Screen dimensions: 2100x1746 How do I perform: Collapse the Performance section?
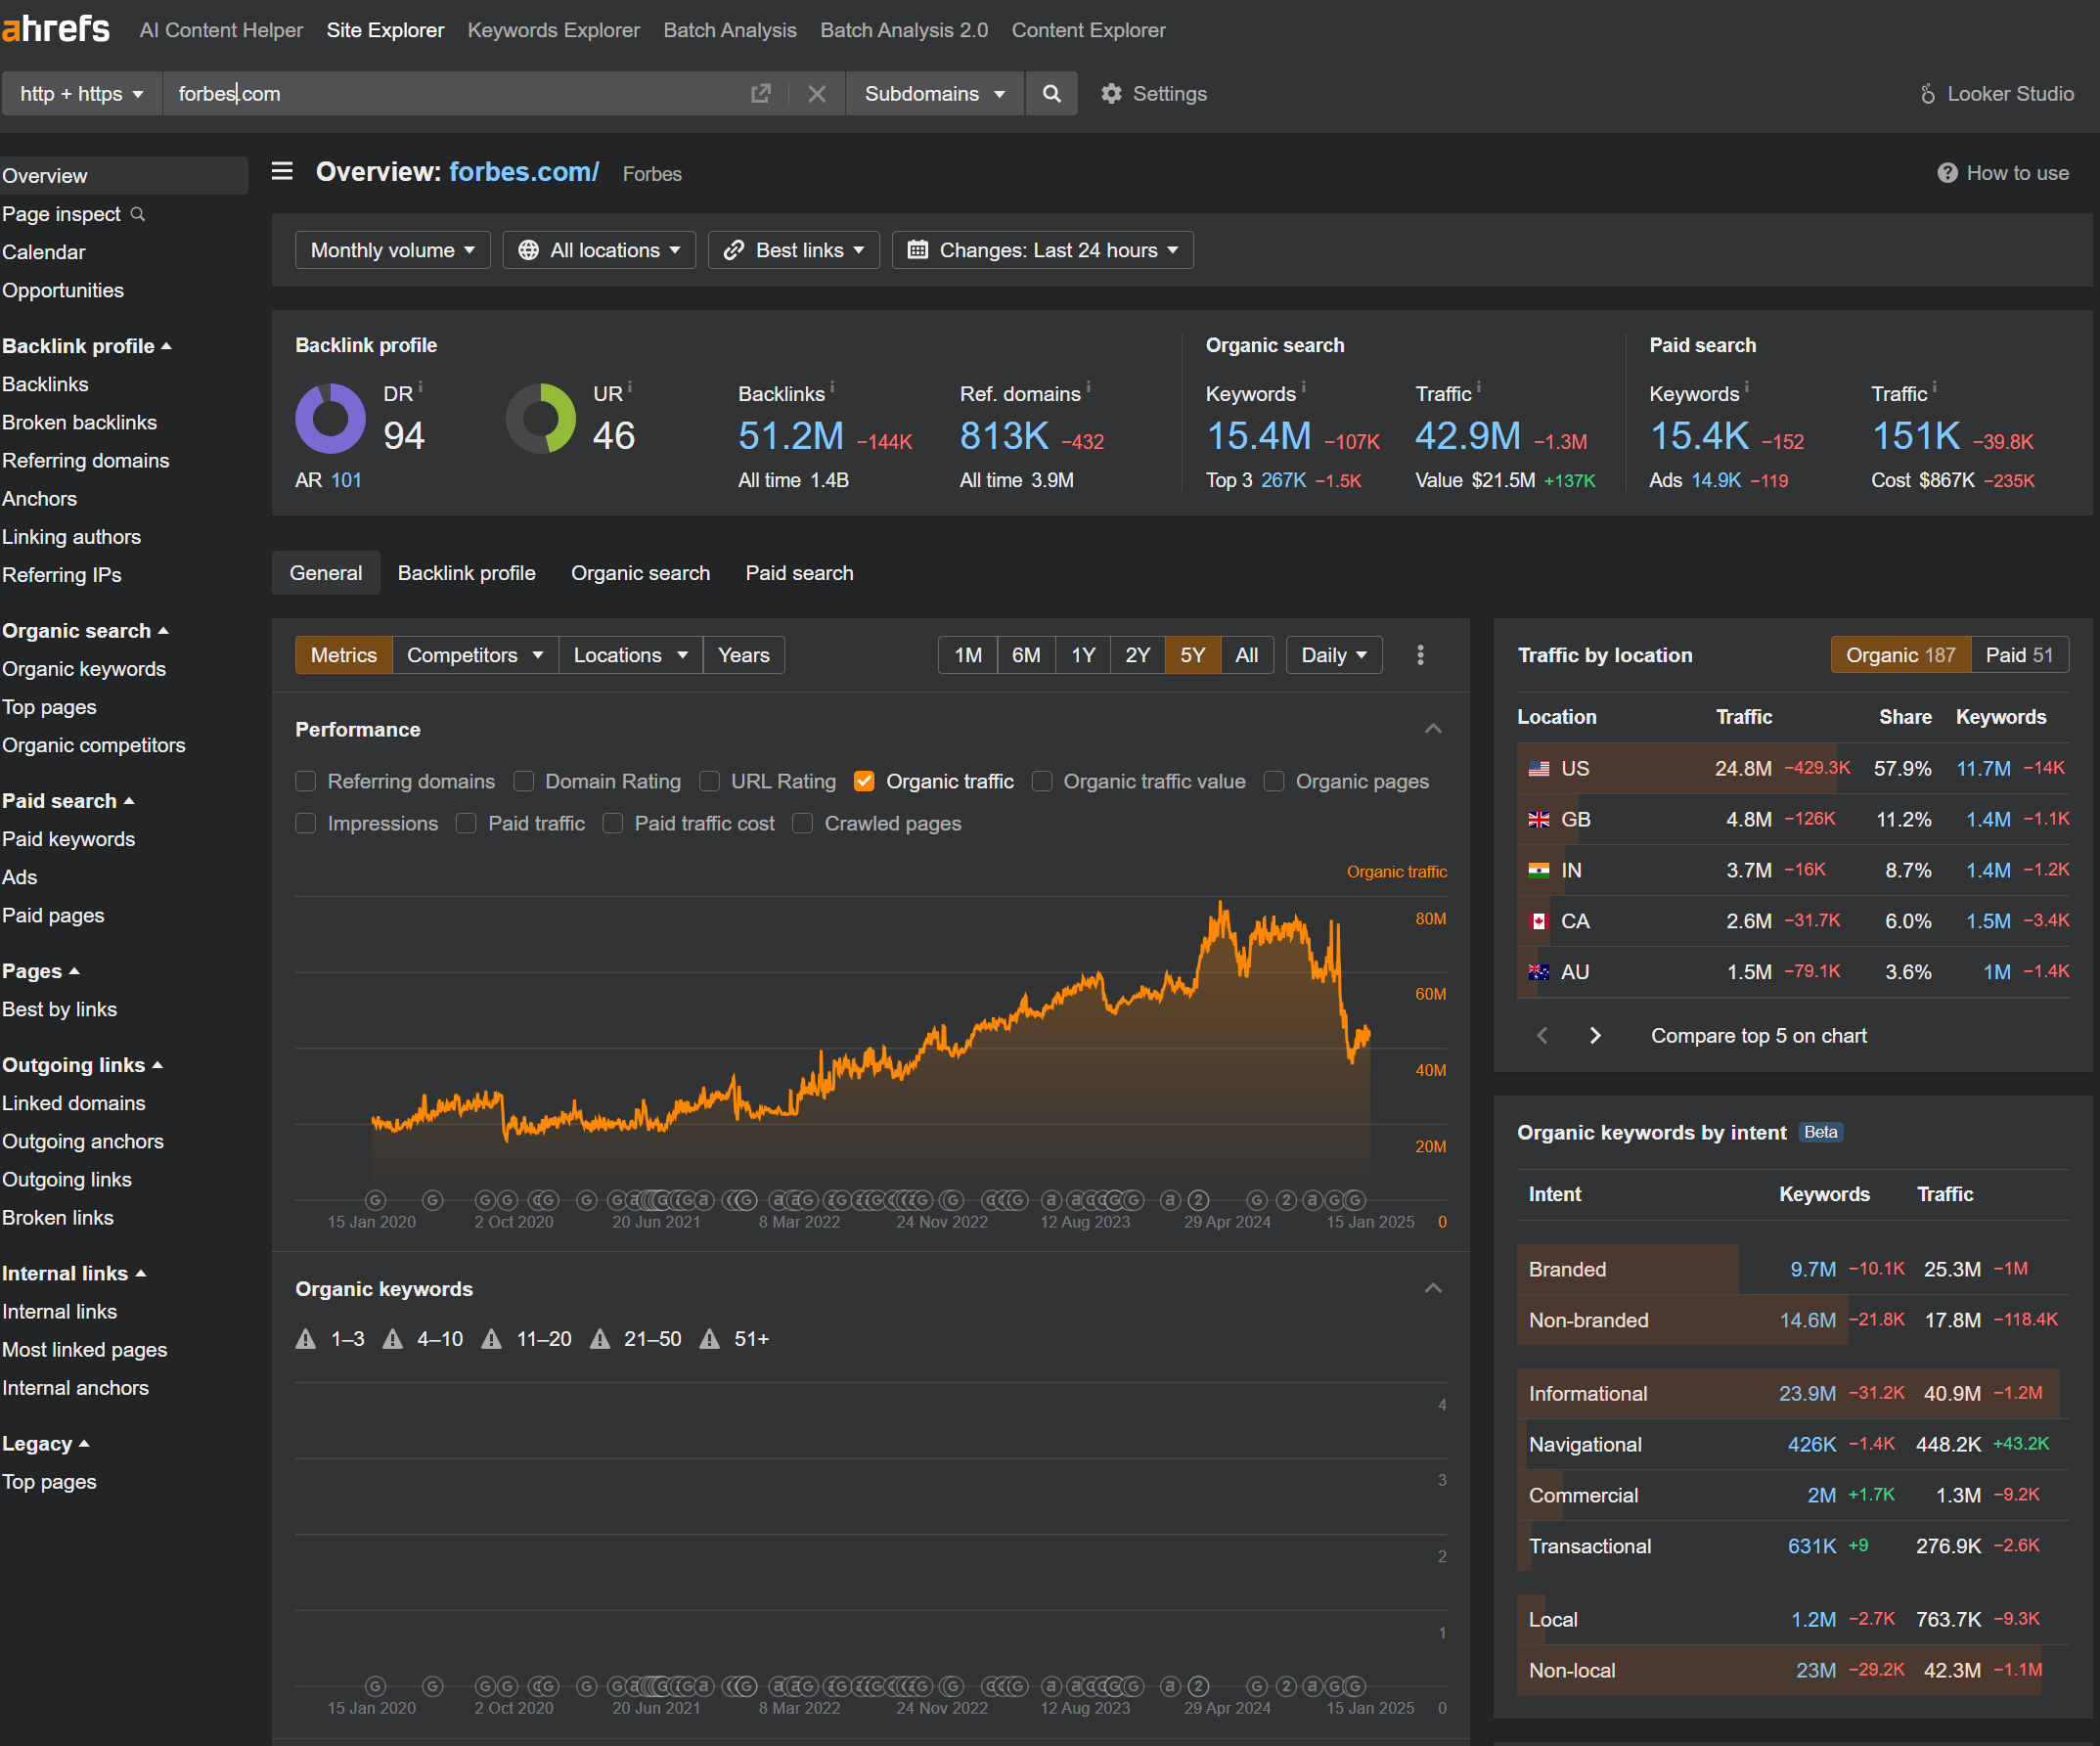click(x=1433, y=729)
